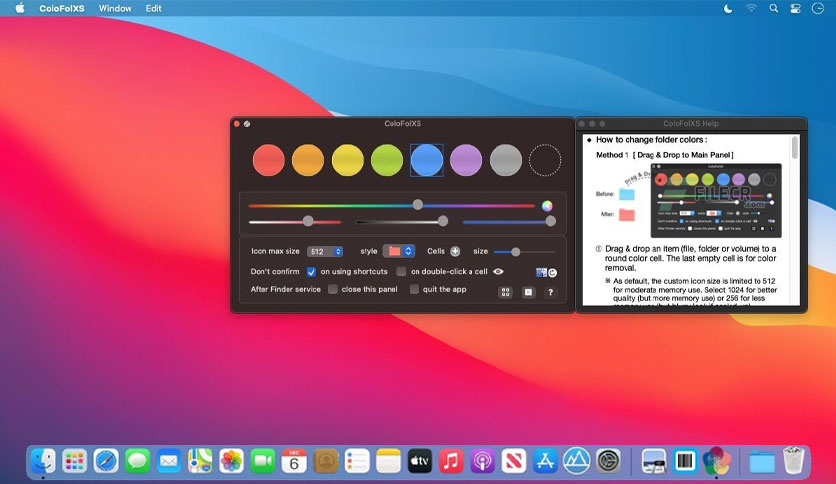
Task: Check quit the app option
Action: pyautogui.click(x=414, y=289)
